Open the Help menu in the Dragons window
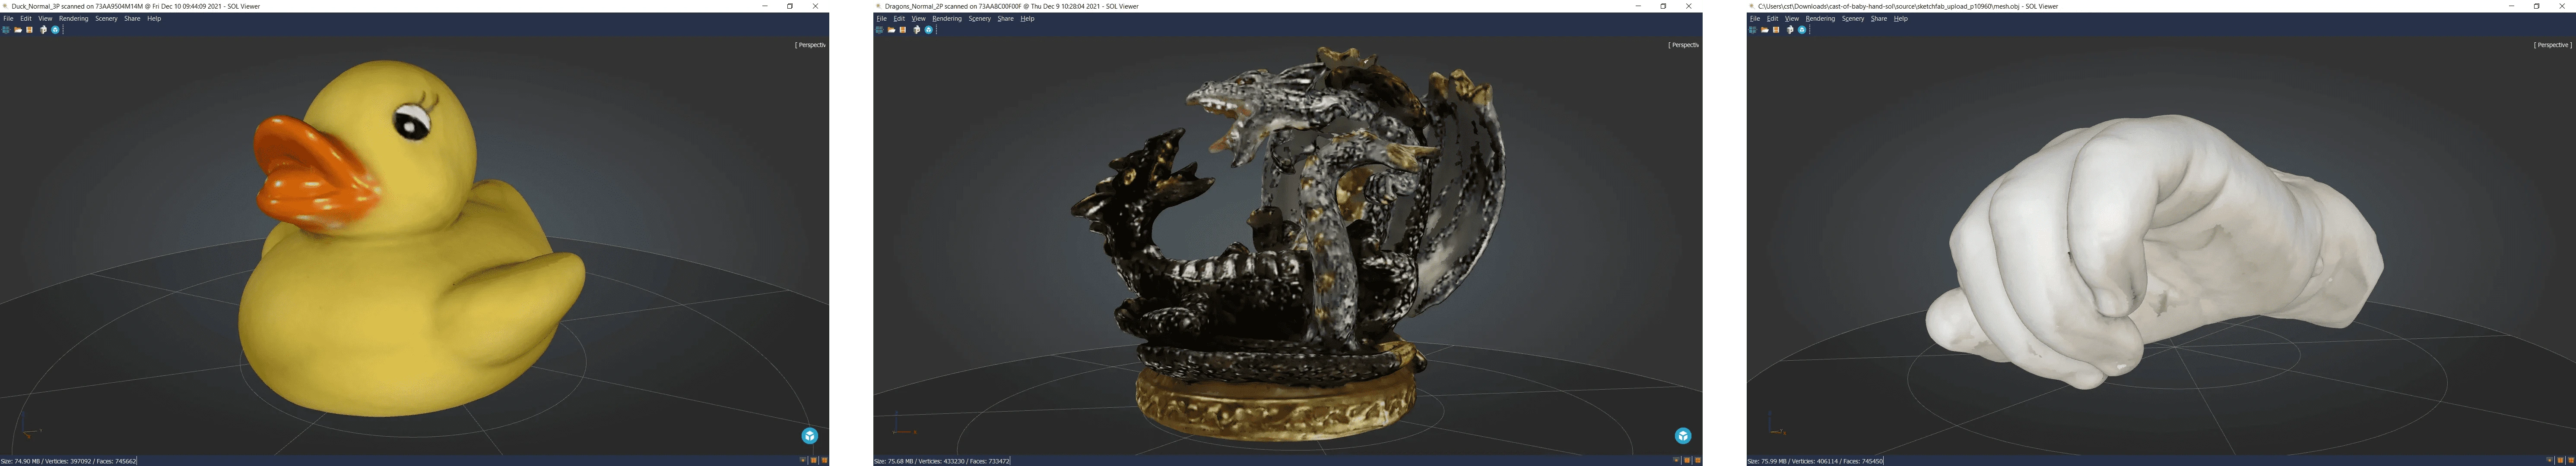The height and width of the screenshot is (466, 2576). [1027, 18]
